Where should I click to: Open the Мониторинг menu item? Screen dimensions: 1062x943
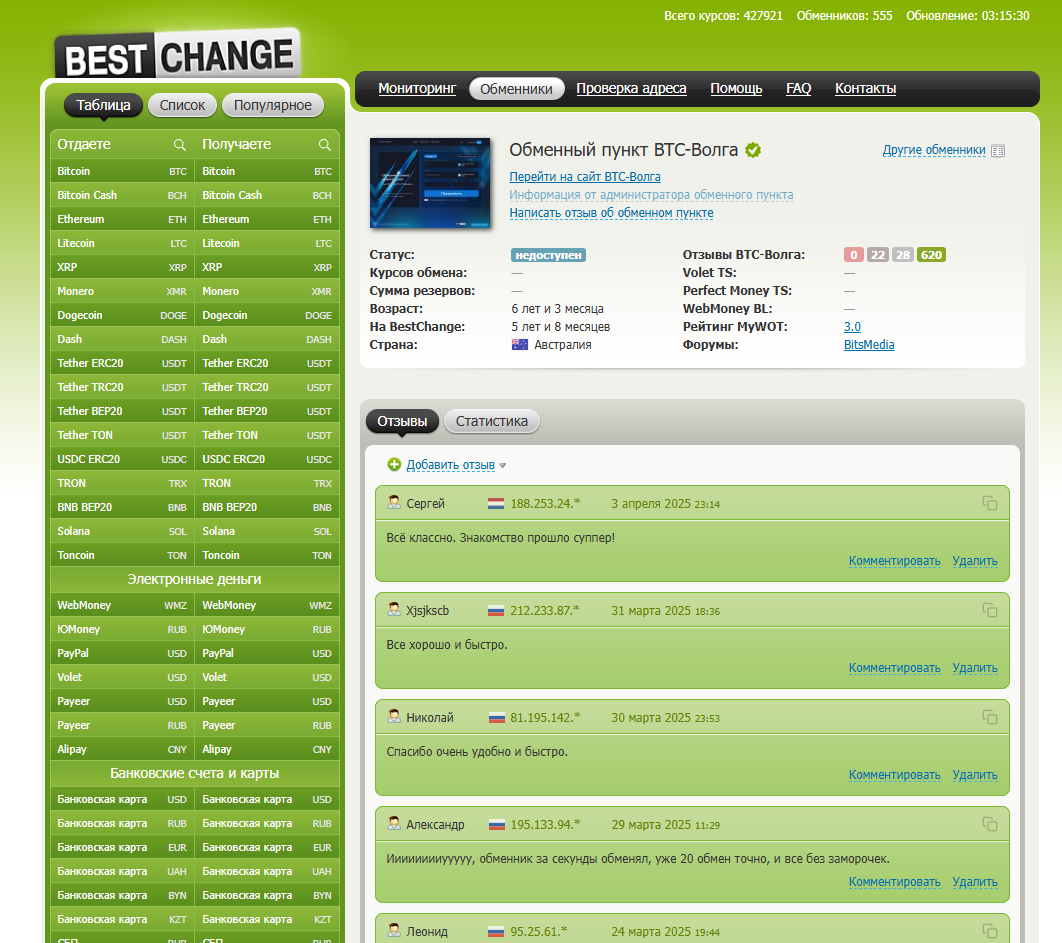[417, 88]
